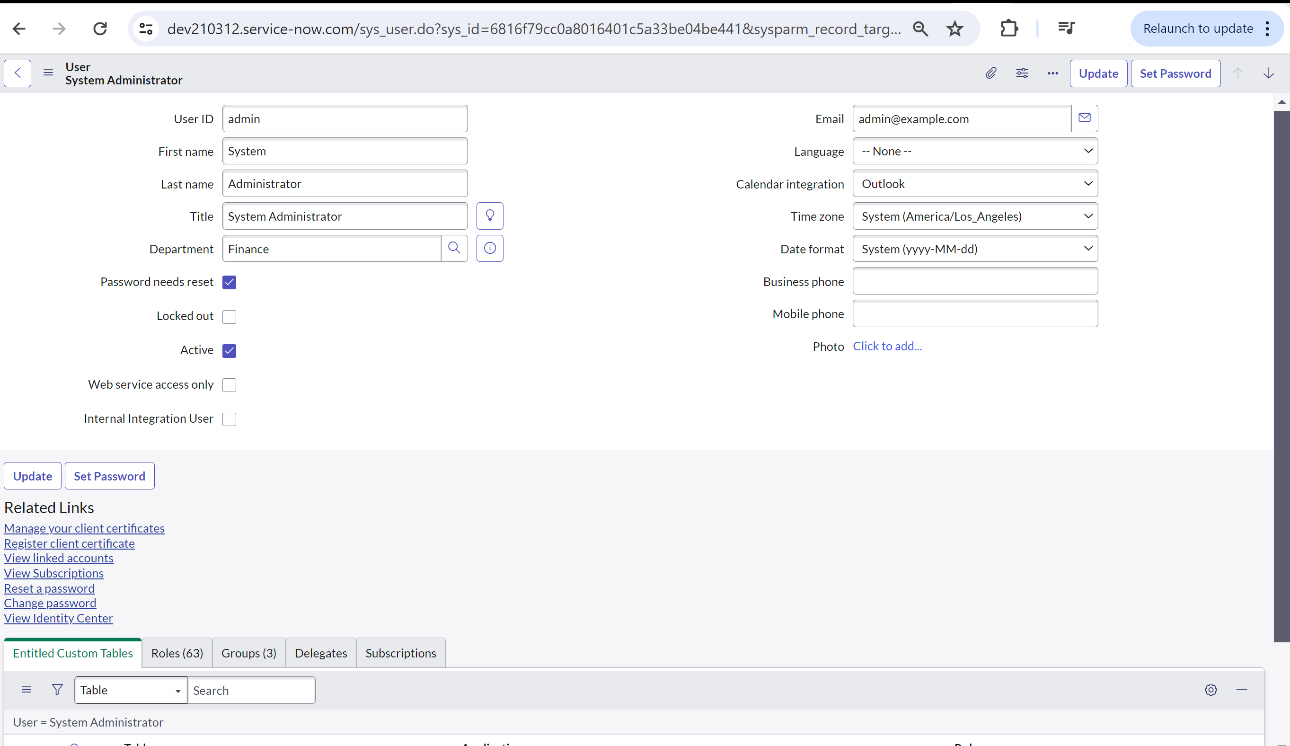Go back using the browser back arrow

[19, 29]
